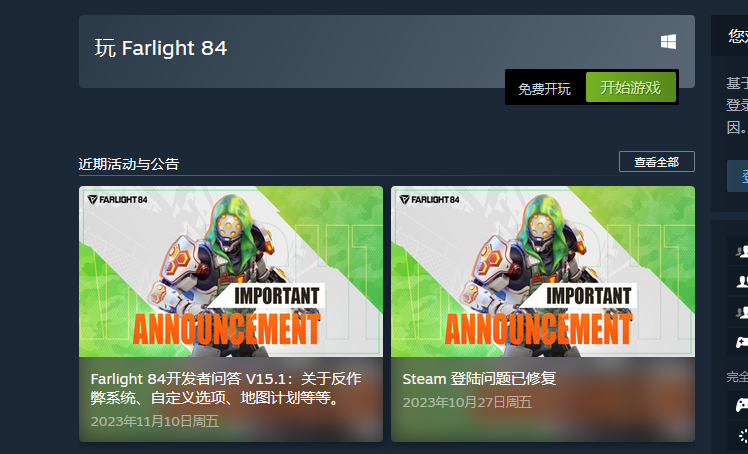
Task: Click Farlight 84 logo on left announcement card
Action: (x=118, y=199)
